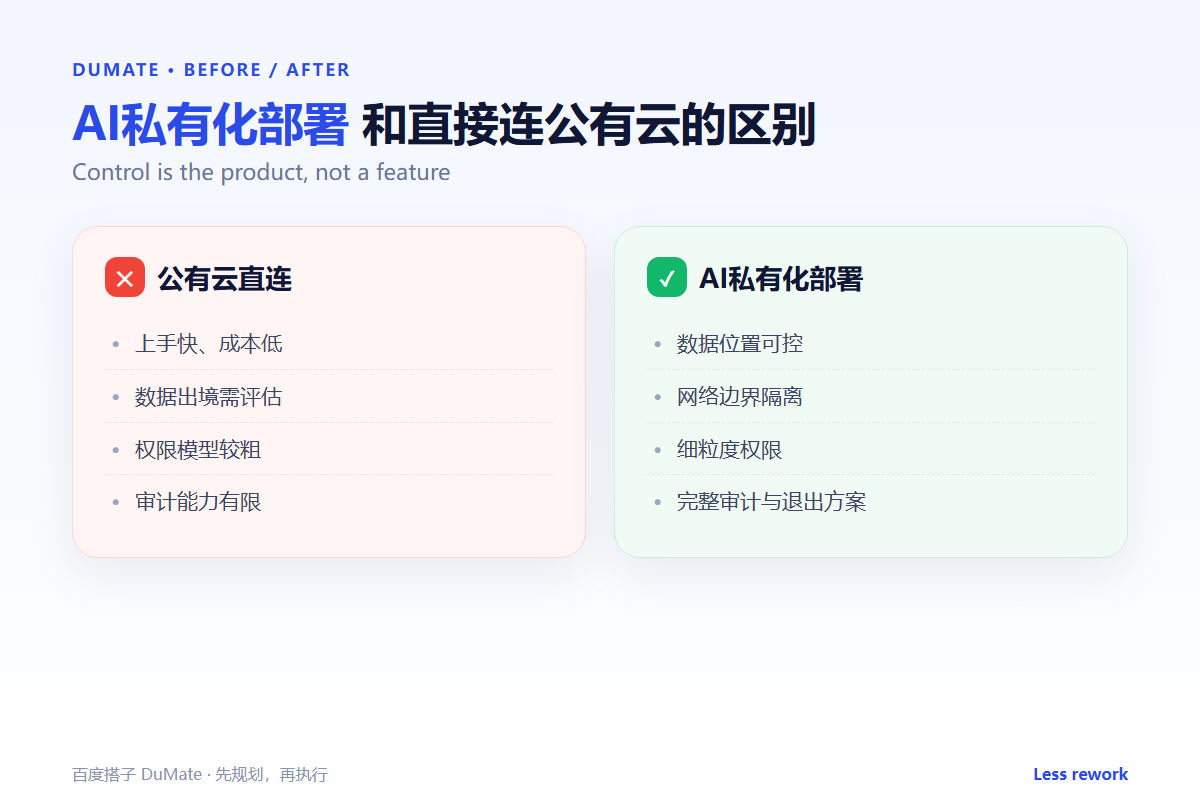Click the 'AI私有化部署' card heading
This screenshot has width=1200, height=800.
[780, 278]
